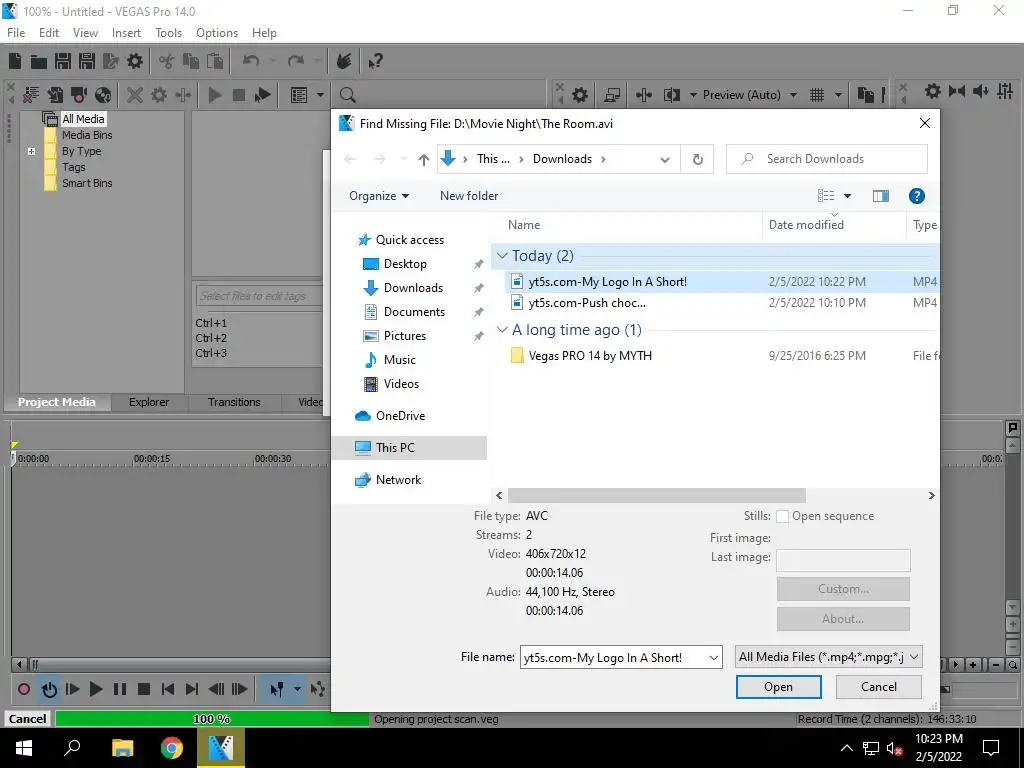Screen dimensions: 1024x768
Task: Open the Tools menu
Action: pyautogui.click(x=168, y=33)
